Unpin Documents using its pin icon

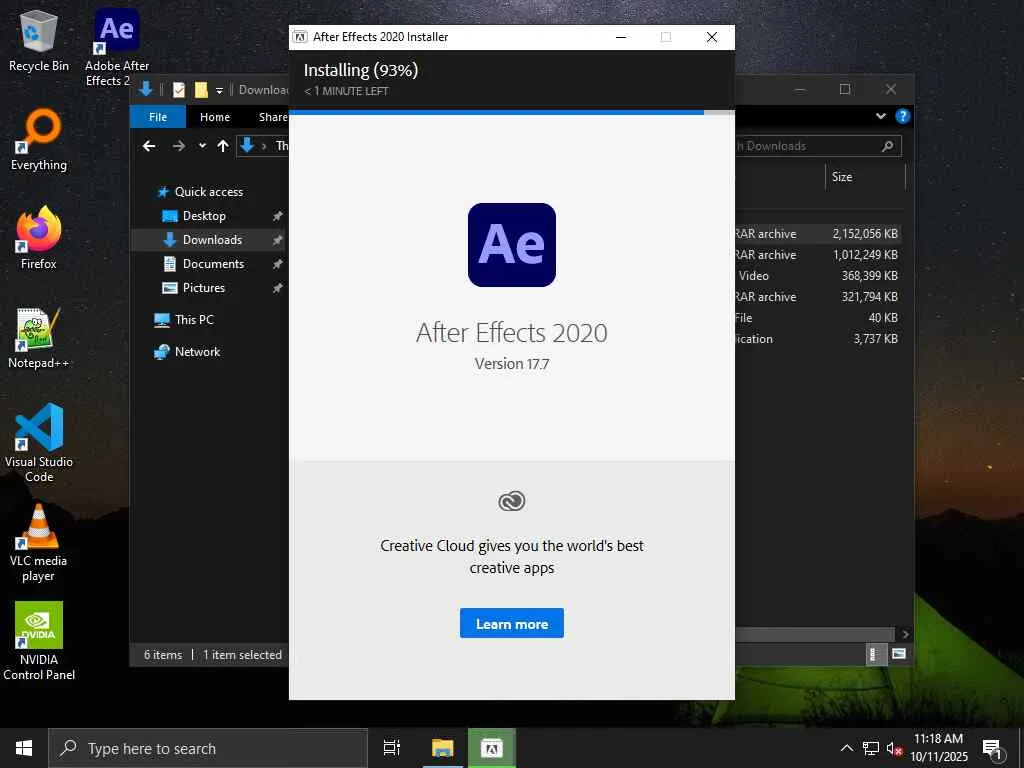pyautogui.click(x=278, y=264)
